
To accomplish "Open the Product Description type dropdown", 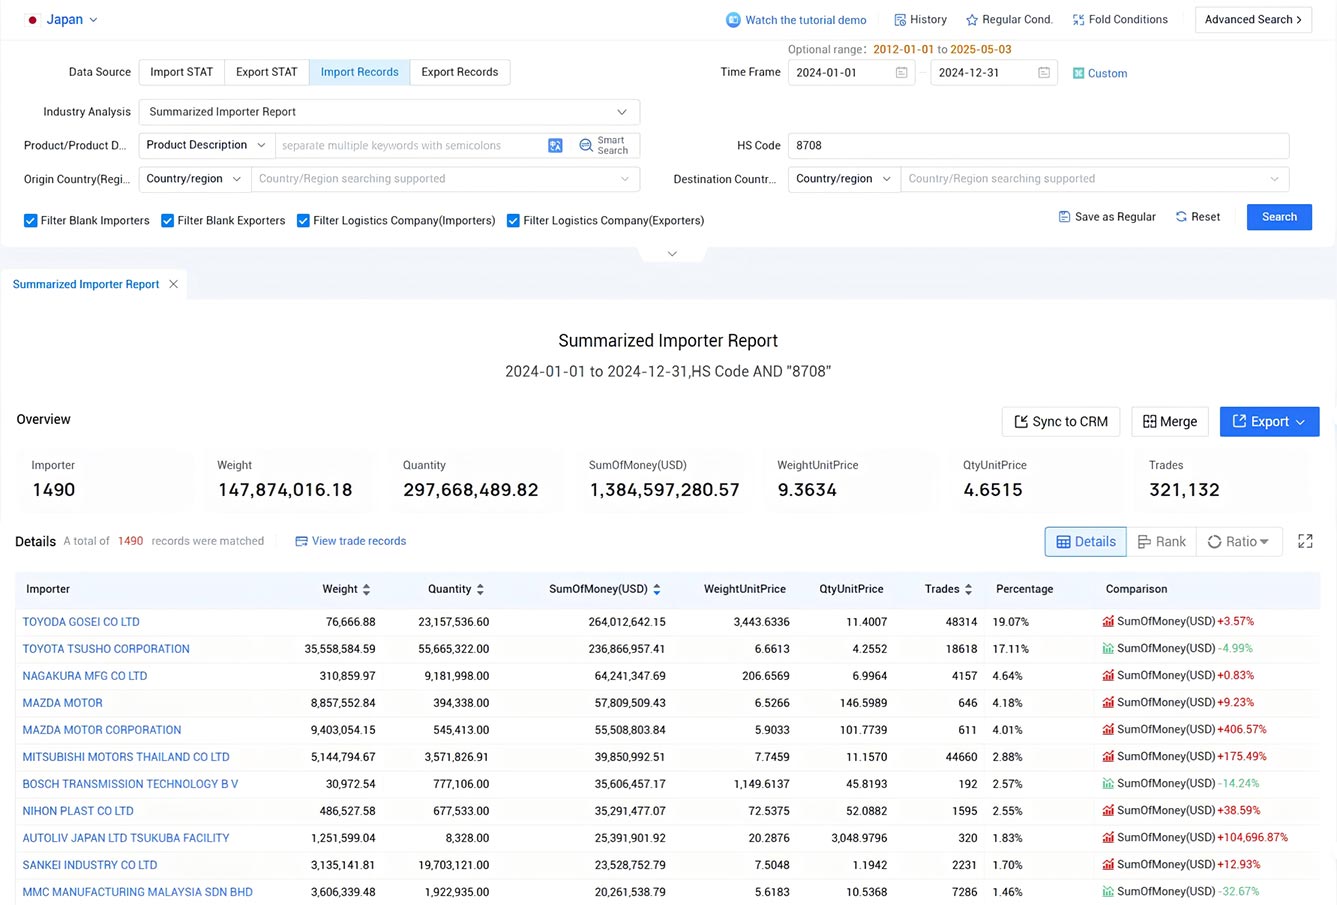I will point(206,146).
